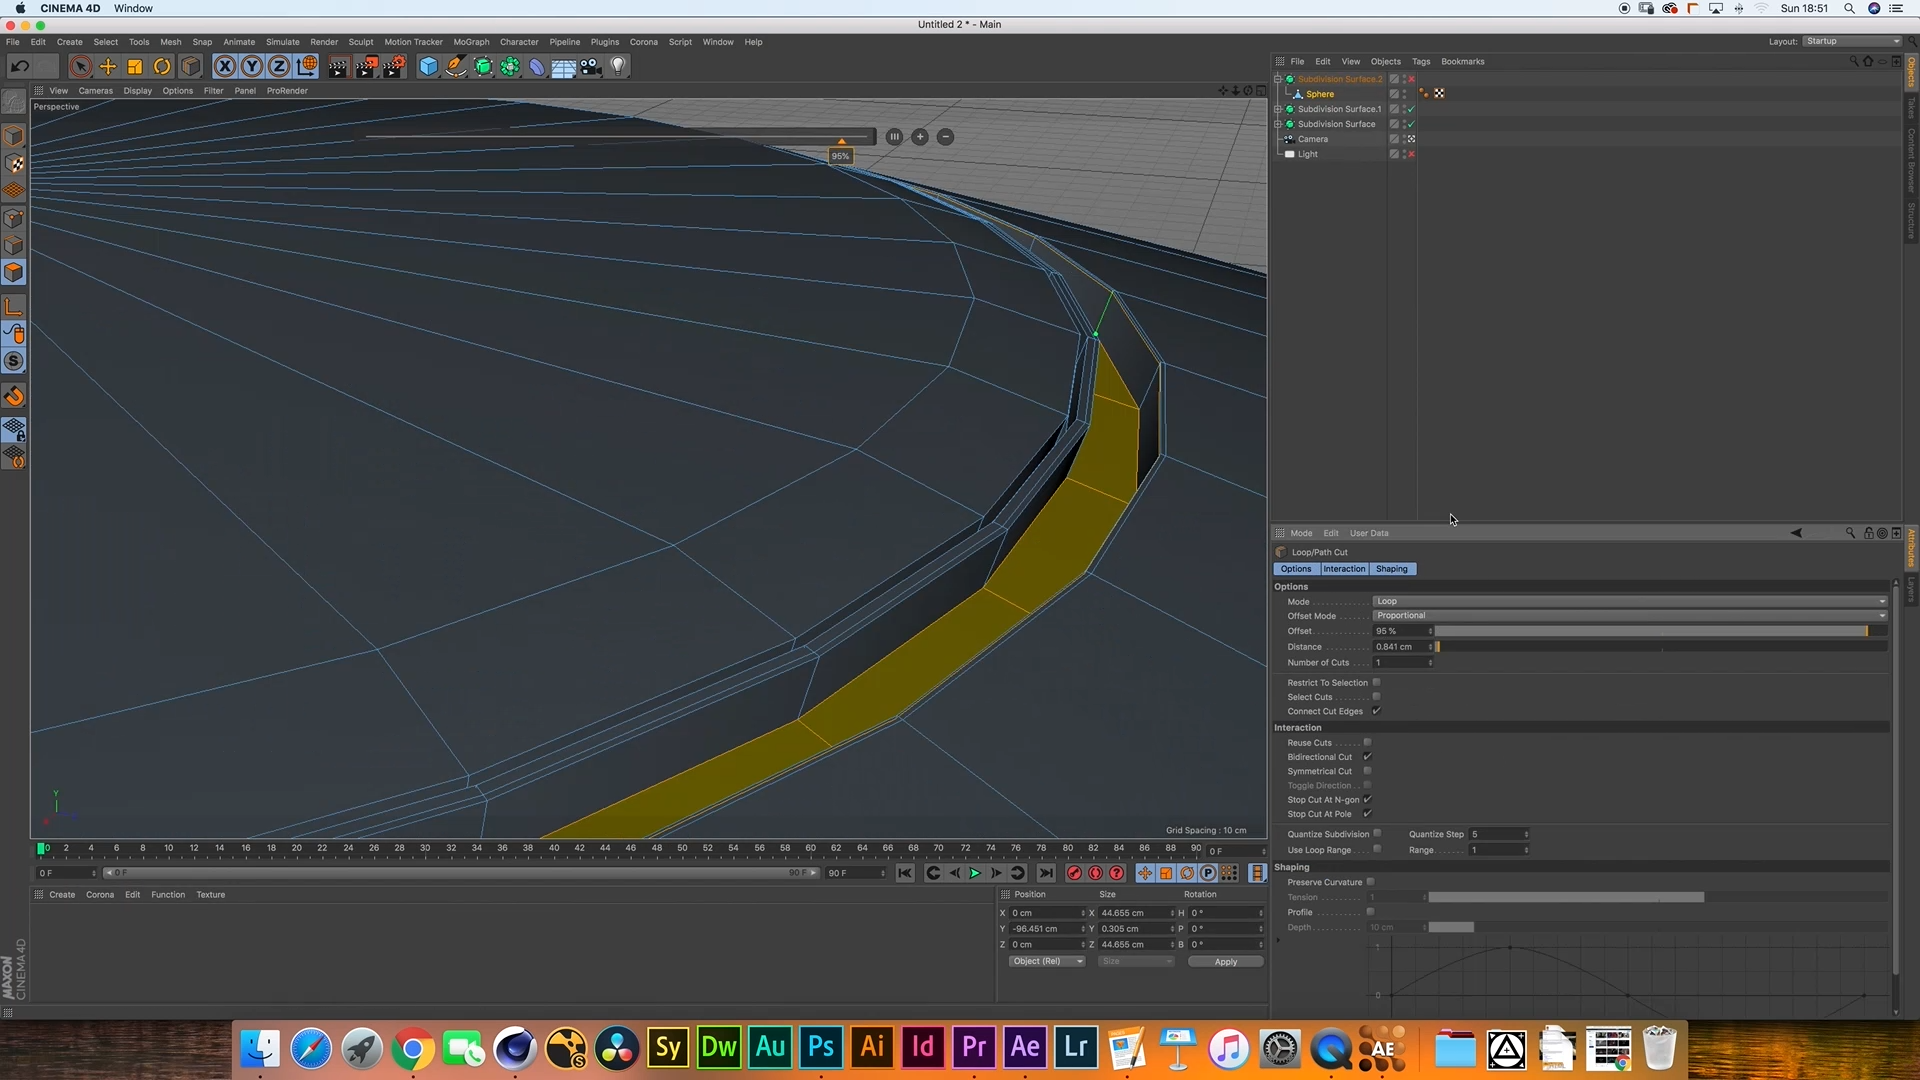Enable the Restrict To Selection checkbox
This screenshot has height=1080, width=1920.
pyautogui.click(x=1377, y=683)
